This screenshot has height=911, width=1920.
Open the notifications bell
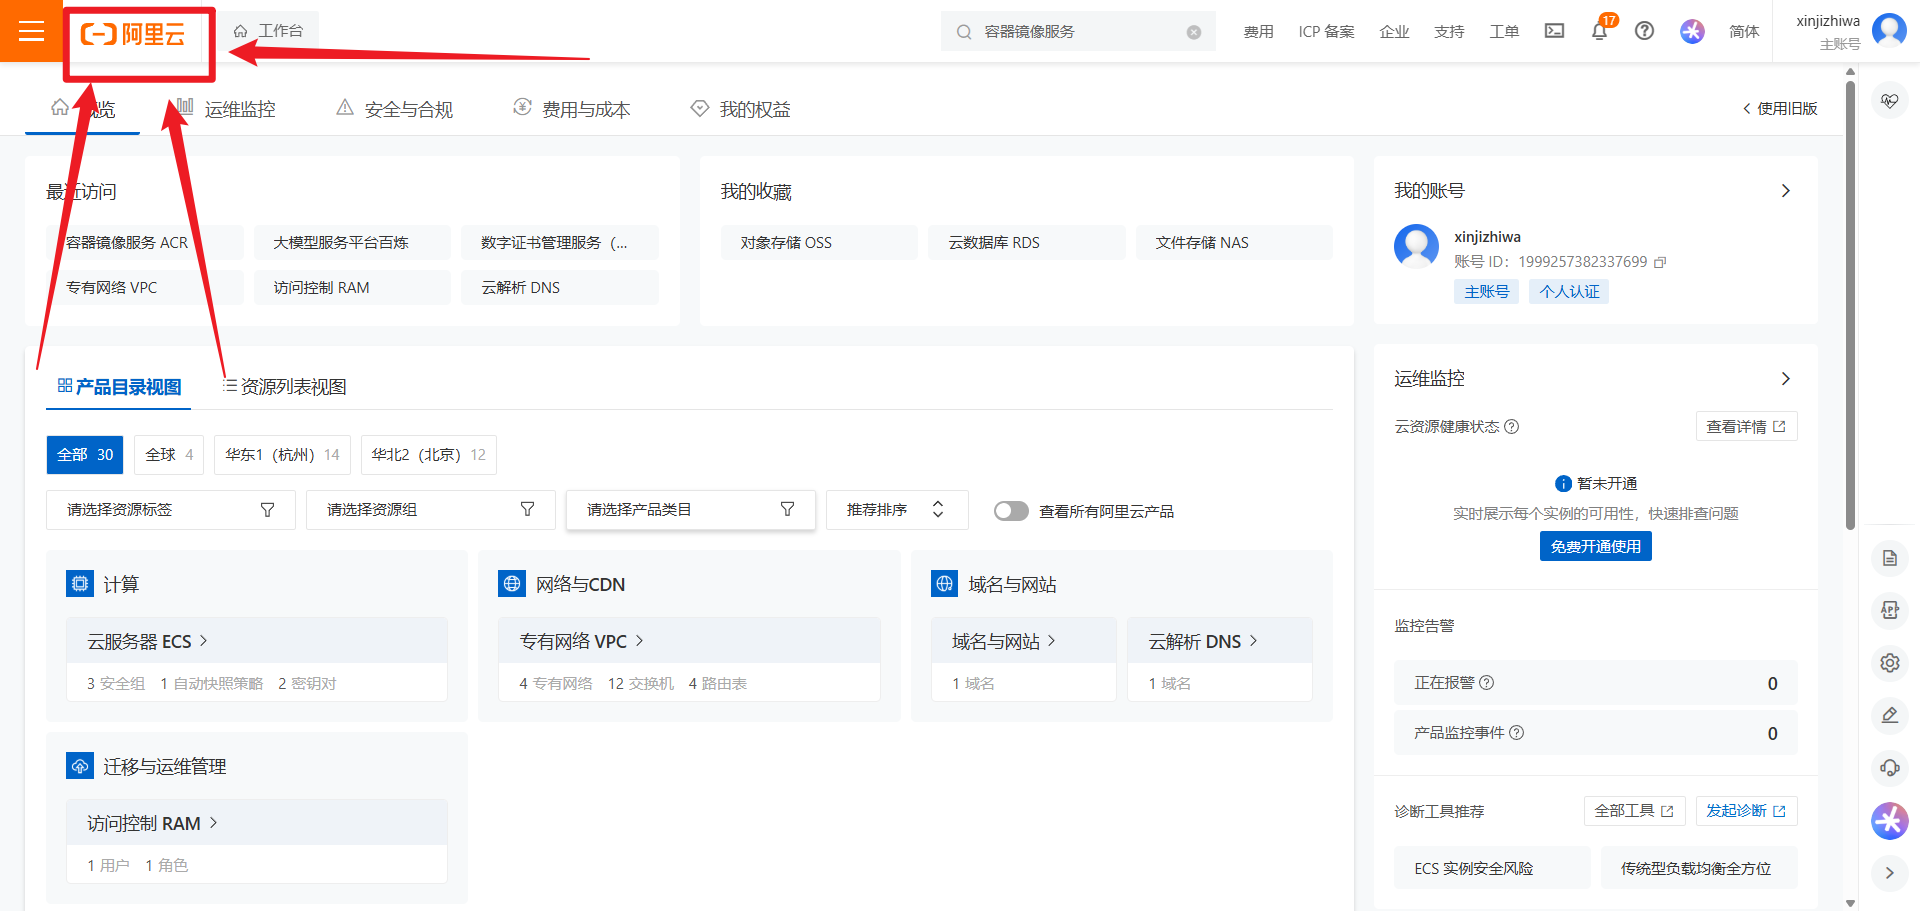coord(1599,31)
